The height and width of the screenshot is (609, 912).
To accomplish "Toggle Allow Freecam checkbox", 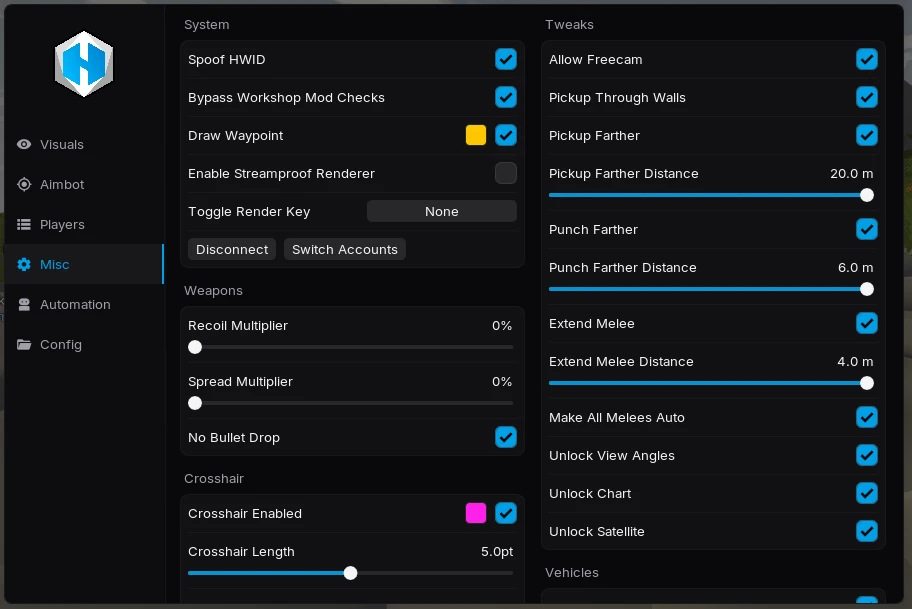I will (x=867, y=59).
